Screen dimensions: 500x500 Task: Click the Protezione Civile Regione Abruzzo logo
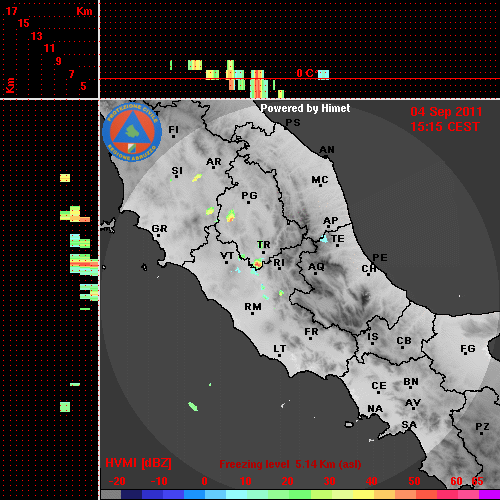[132, 132]
